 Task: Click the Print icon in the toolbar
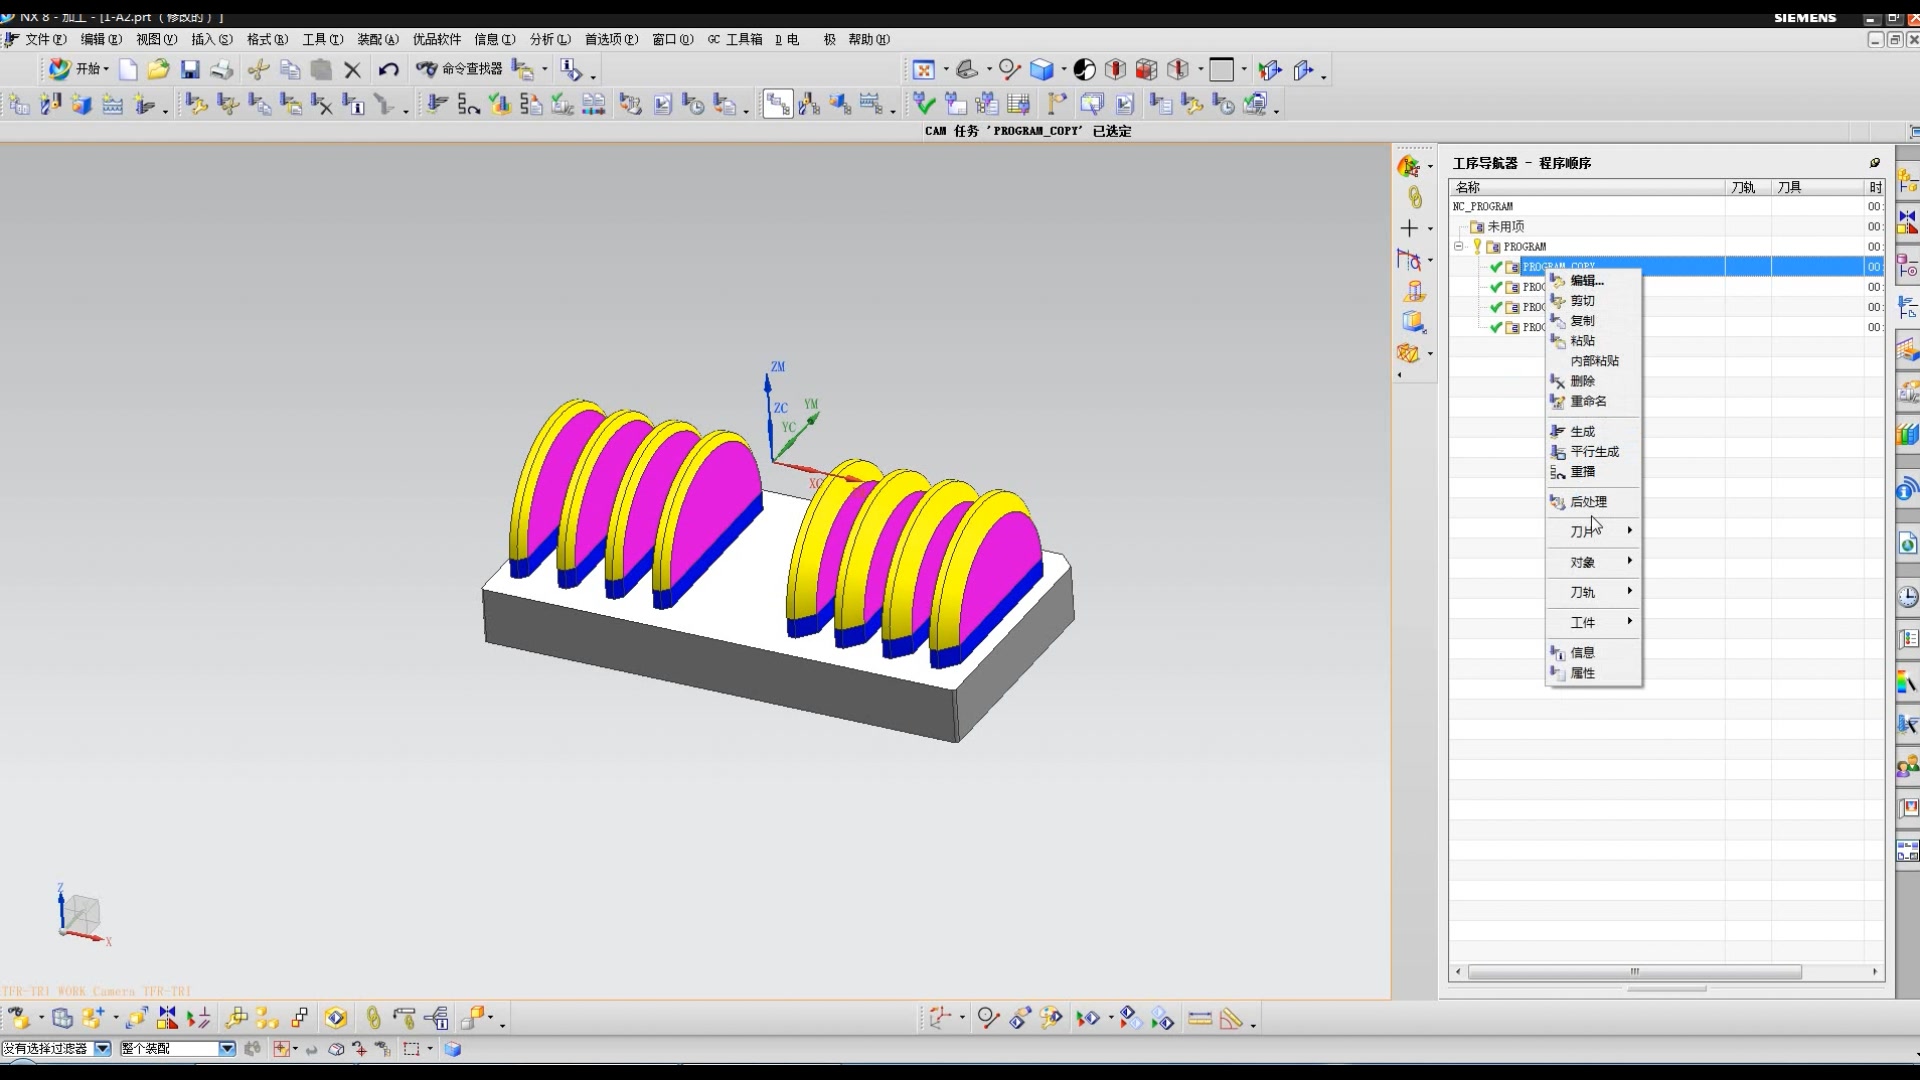(x=222, y=69)
